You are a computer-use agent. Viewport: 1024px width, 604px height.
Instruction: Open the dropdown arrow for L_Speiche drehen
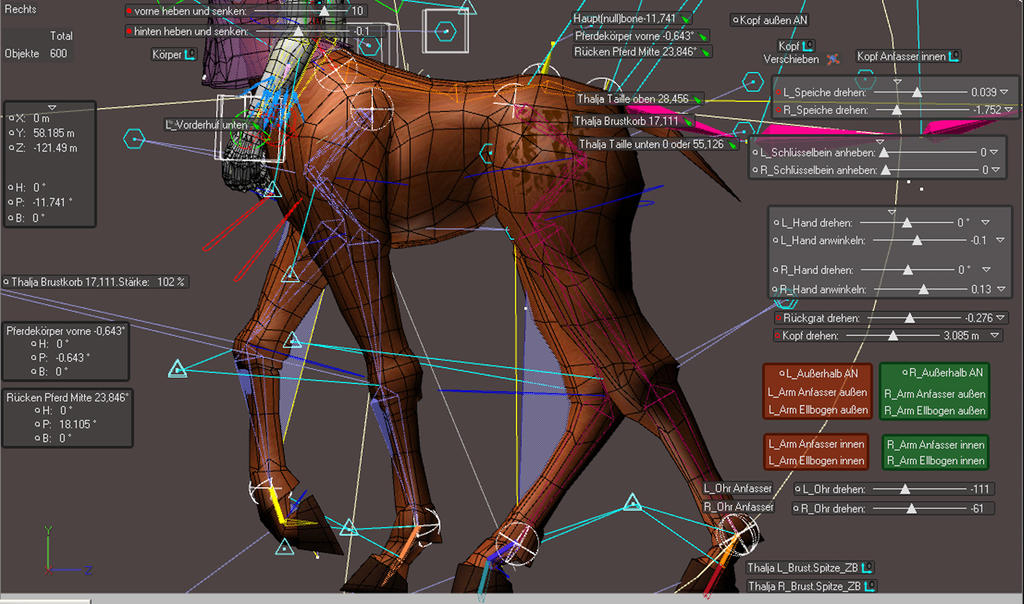pos(1004,92)
